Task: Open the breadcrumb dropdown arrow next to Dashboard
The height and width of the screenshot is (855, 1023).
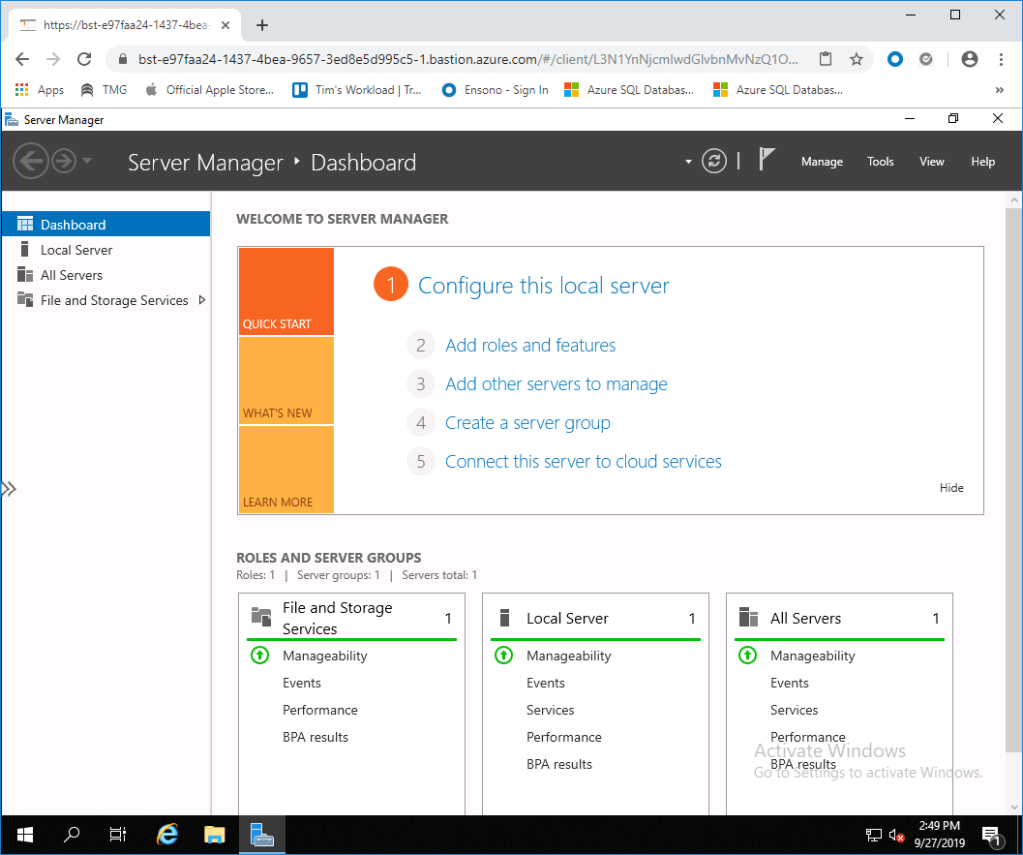Action: pyautogui.click(x=686, y=160)
